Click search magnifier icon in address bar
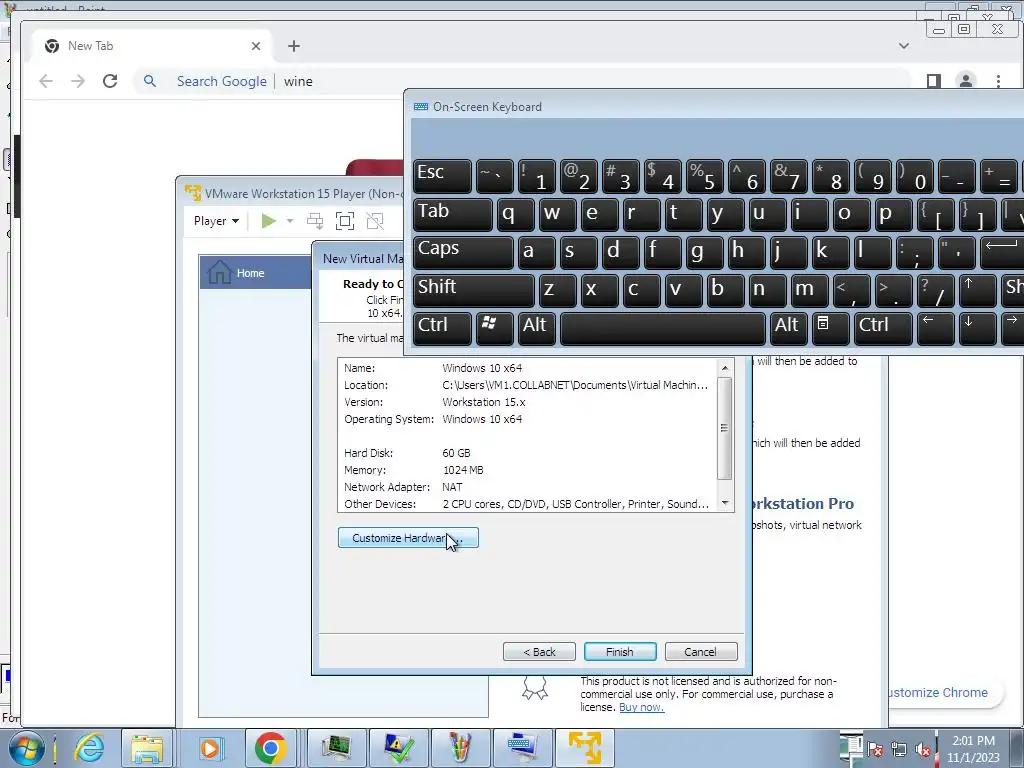 (x=150, y=81)
